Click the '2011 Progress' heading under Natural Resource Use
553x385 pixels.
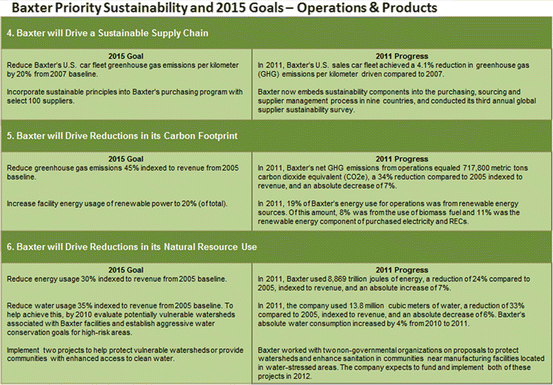(402, 270)
